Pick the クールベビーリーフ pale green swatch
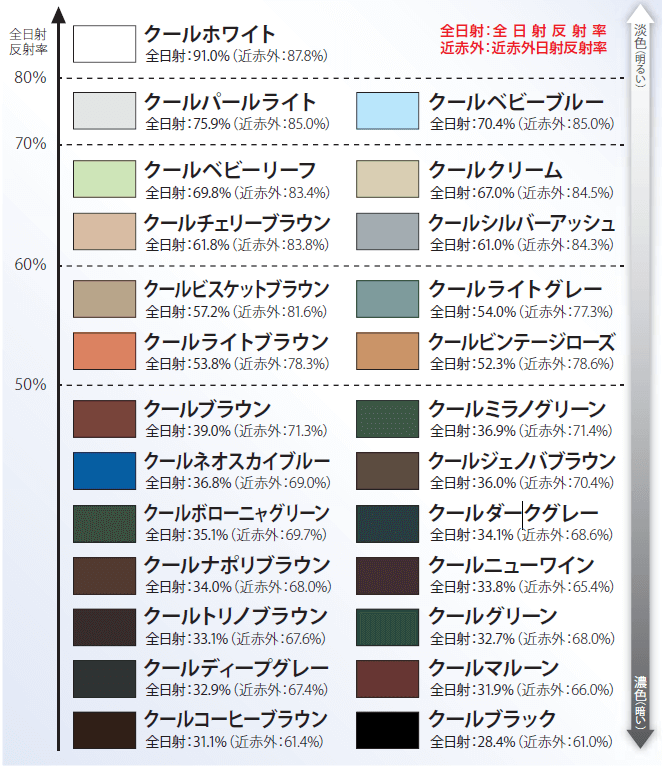The image size is (665, 767). [x=104, y=178]
